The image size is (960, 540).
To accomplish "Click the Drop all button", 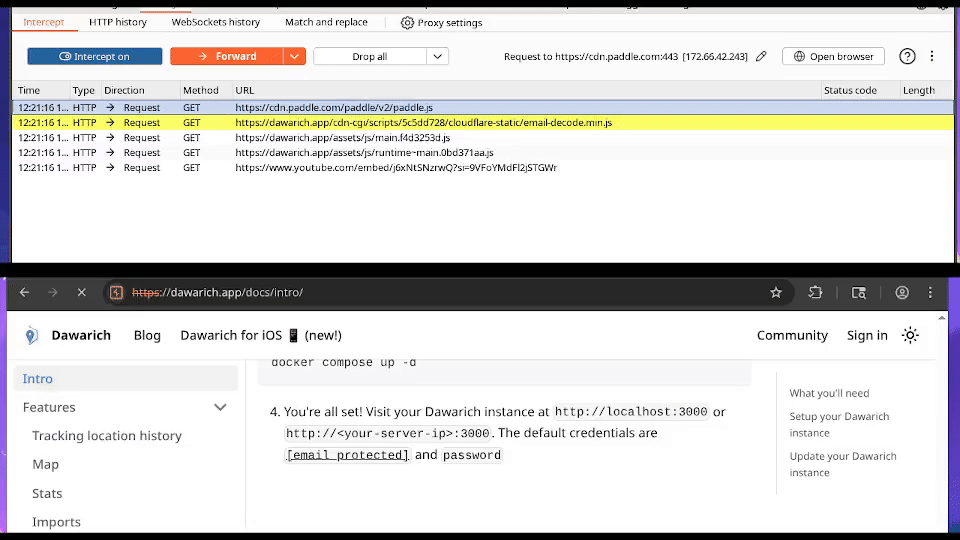I will (370, 56).
